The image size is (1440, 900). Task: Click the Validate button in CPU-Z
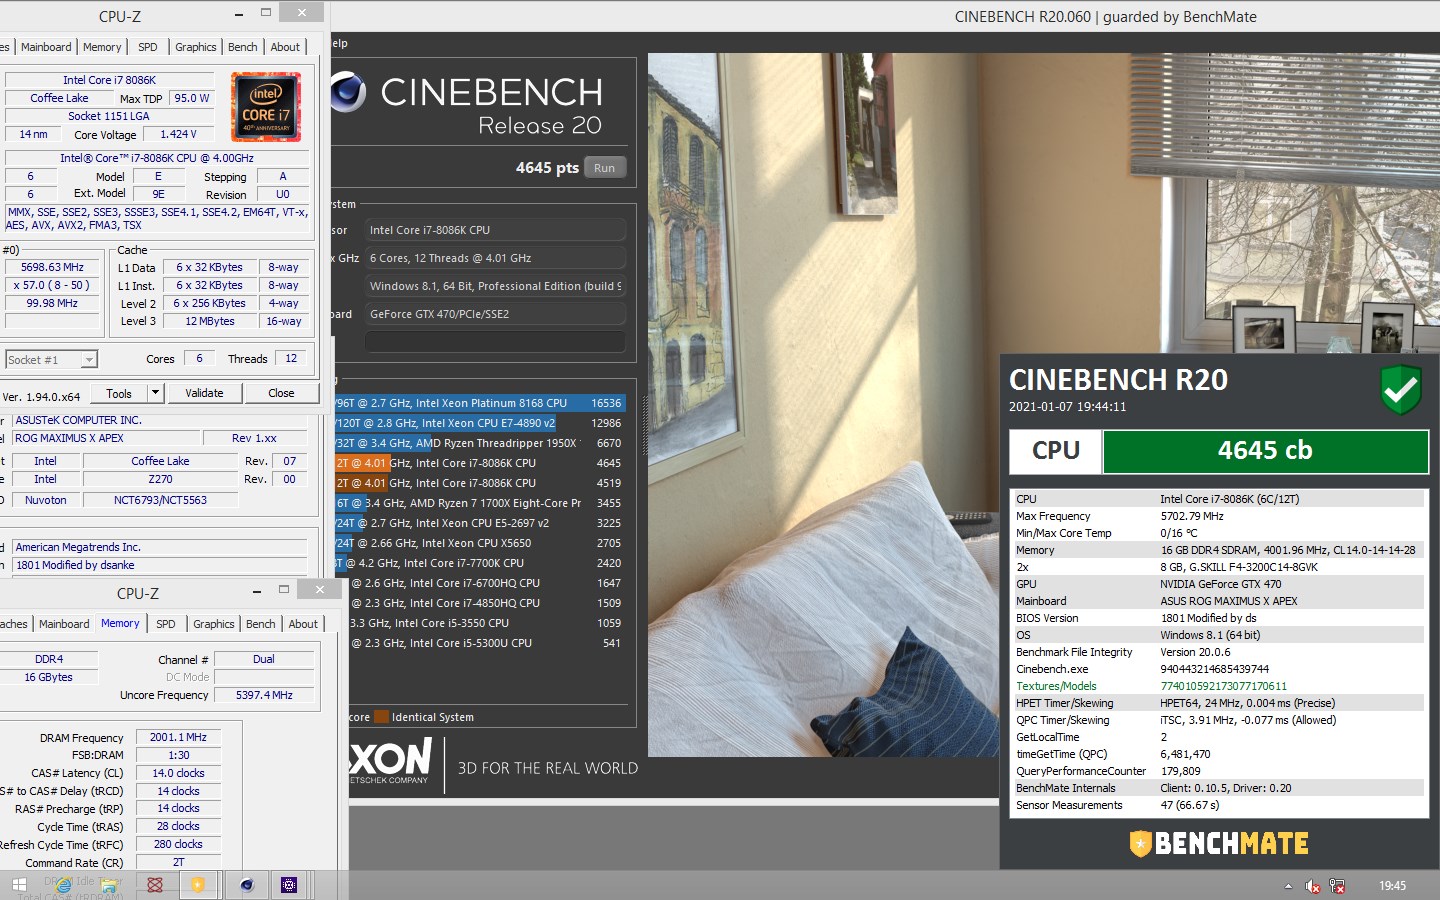tap(204, 393)
